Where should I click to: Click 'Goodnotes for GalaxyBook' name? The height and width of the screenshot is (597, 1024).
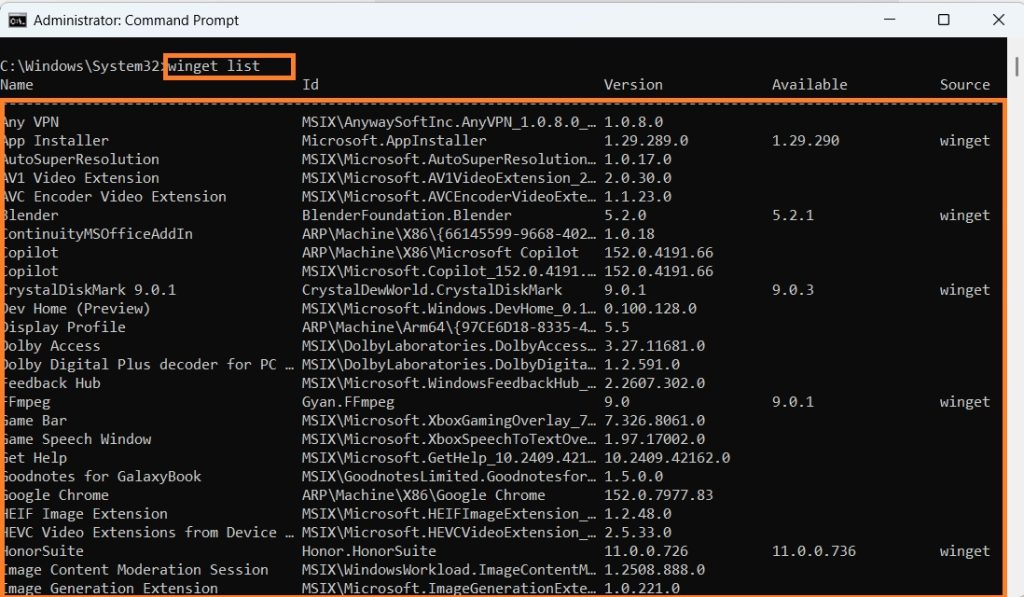(102, 476)
